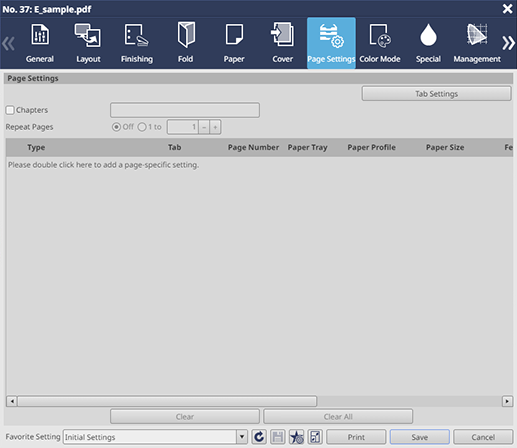This screenshot has height=448, width=517.
Task: Open the Layout settings icon
Action: [88, 35]
